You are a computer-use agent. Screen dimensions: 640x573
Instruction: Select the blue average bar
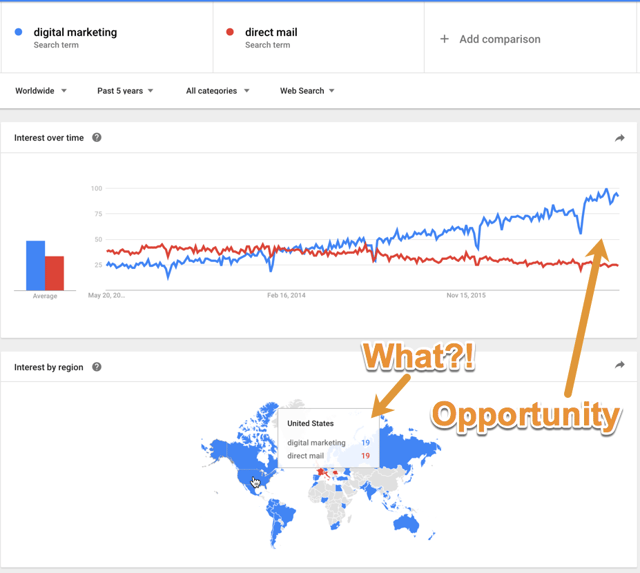tap(36, 265)
